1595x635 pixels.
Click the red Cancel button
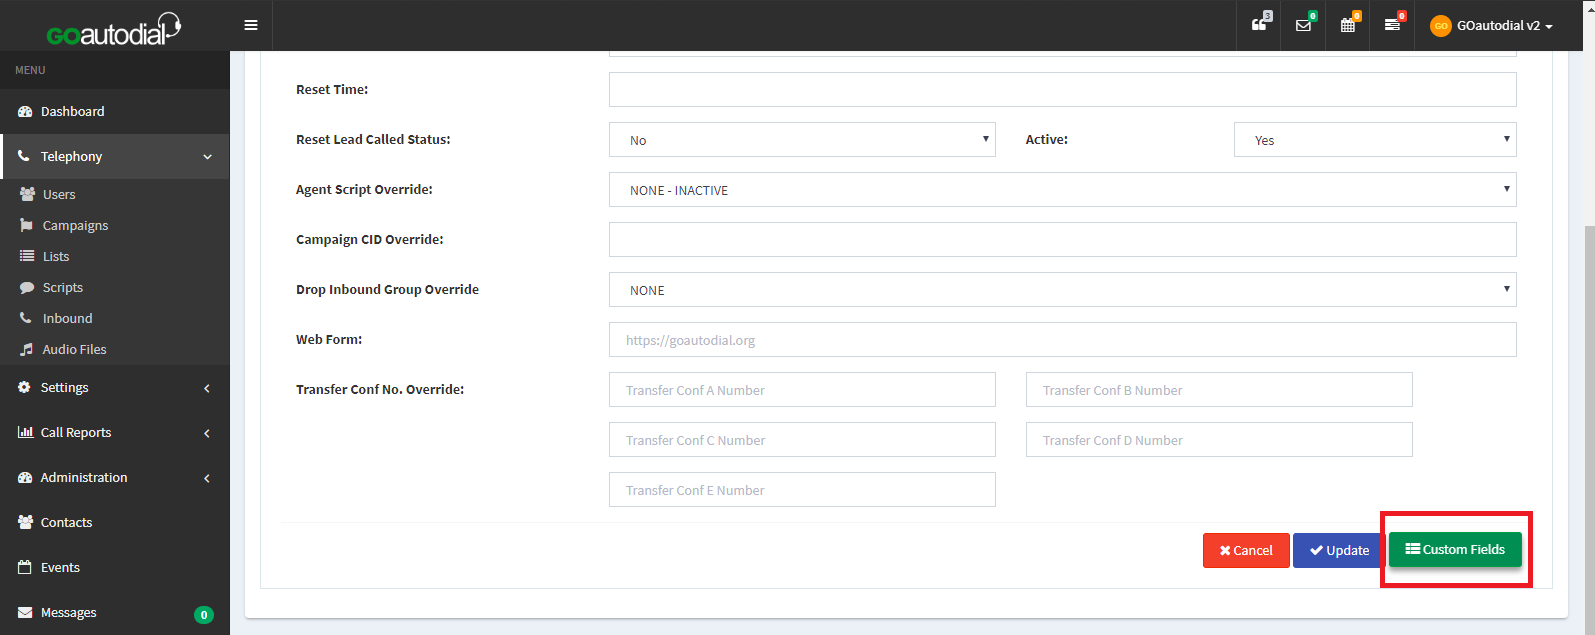(x=1246, y=550)
